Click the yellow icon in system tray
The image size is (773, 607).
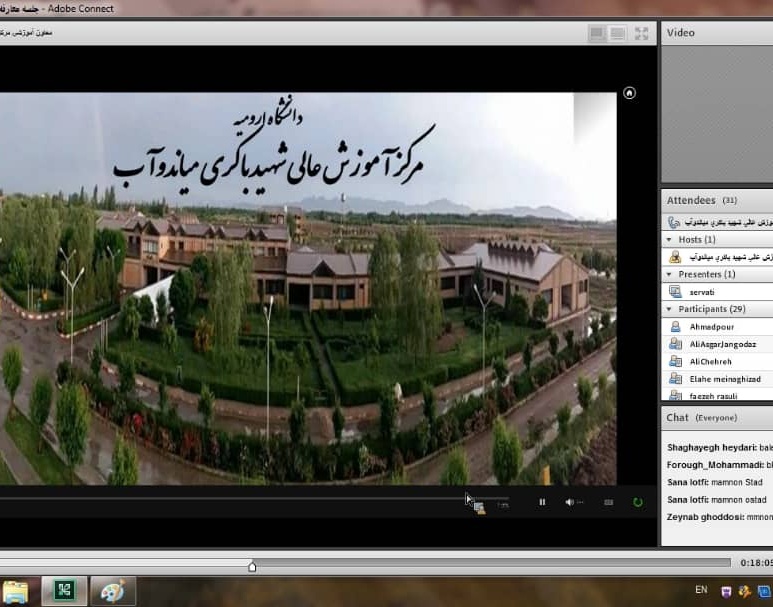(744, 591)
